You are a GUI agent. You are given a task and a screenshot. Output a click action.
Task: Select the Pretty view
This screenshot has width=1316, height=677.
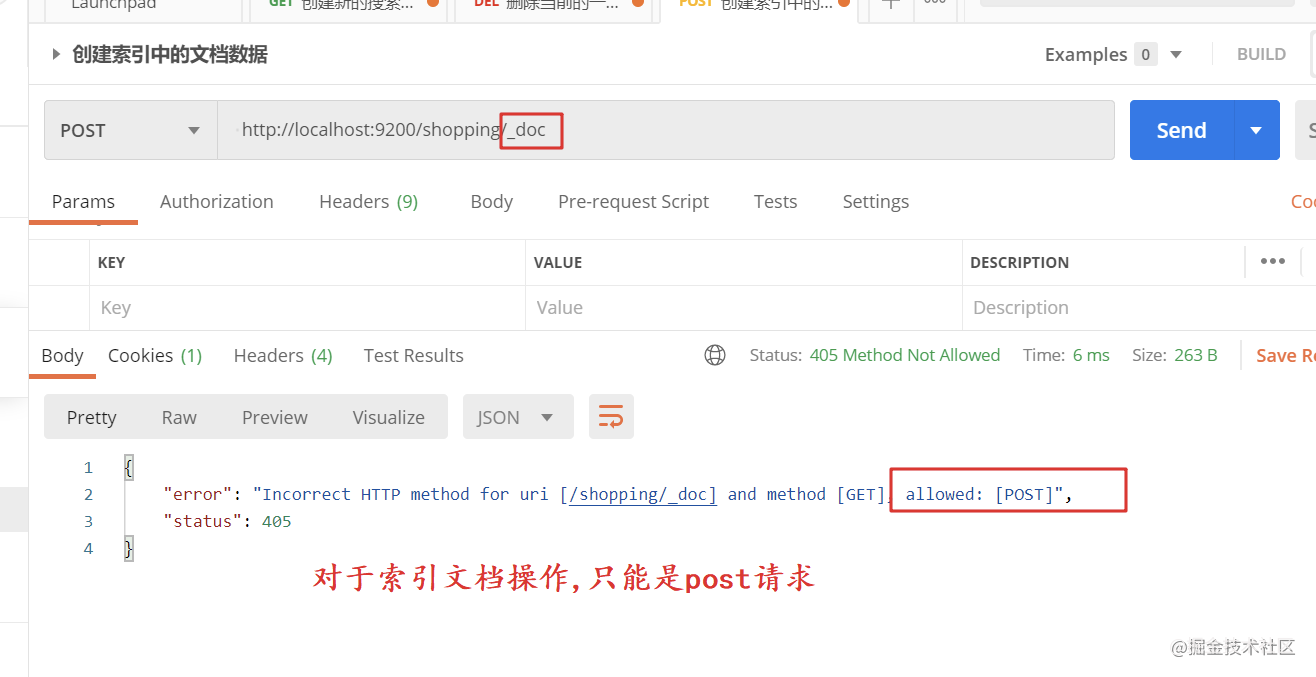click(x=91, y=417)
